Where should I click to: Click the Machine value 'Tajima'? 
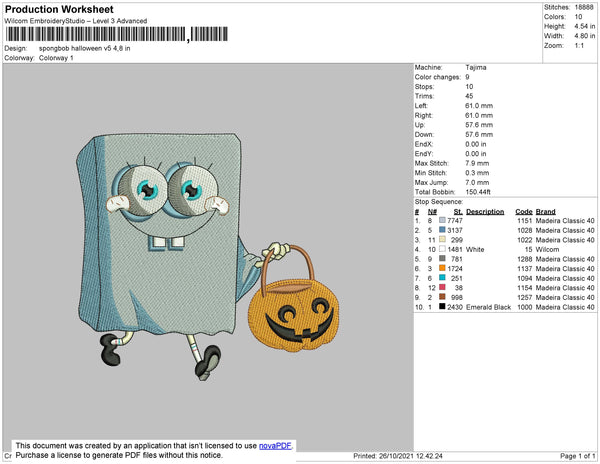pos(476,67)
